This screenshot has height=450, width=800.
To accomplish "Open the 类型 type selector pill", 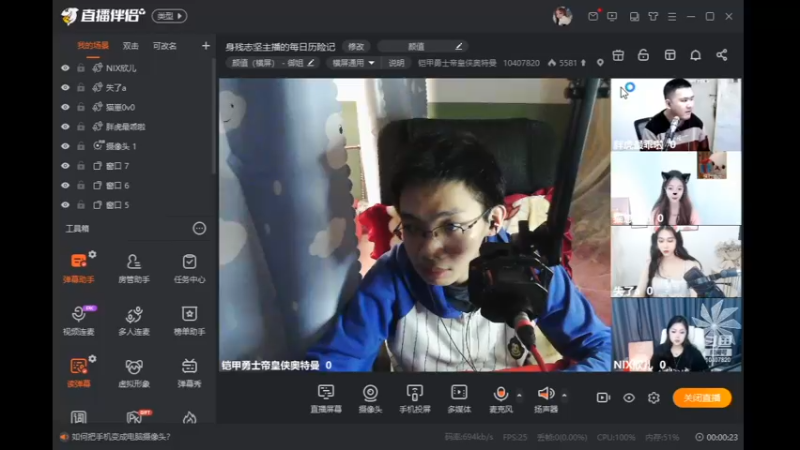I will [x=169, y=16].
